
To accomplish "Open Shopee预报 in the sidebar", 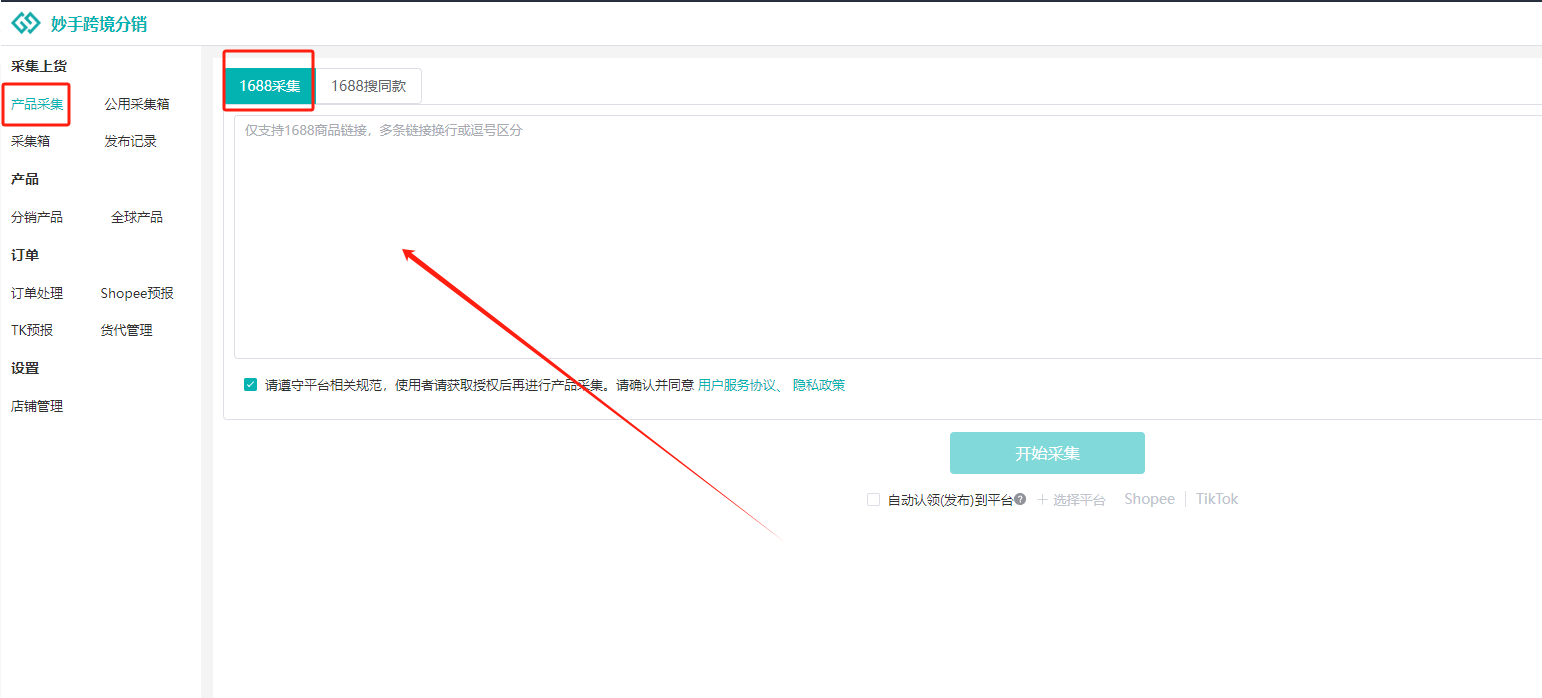I will coord(137,293).
